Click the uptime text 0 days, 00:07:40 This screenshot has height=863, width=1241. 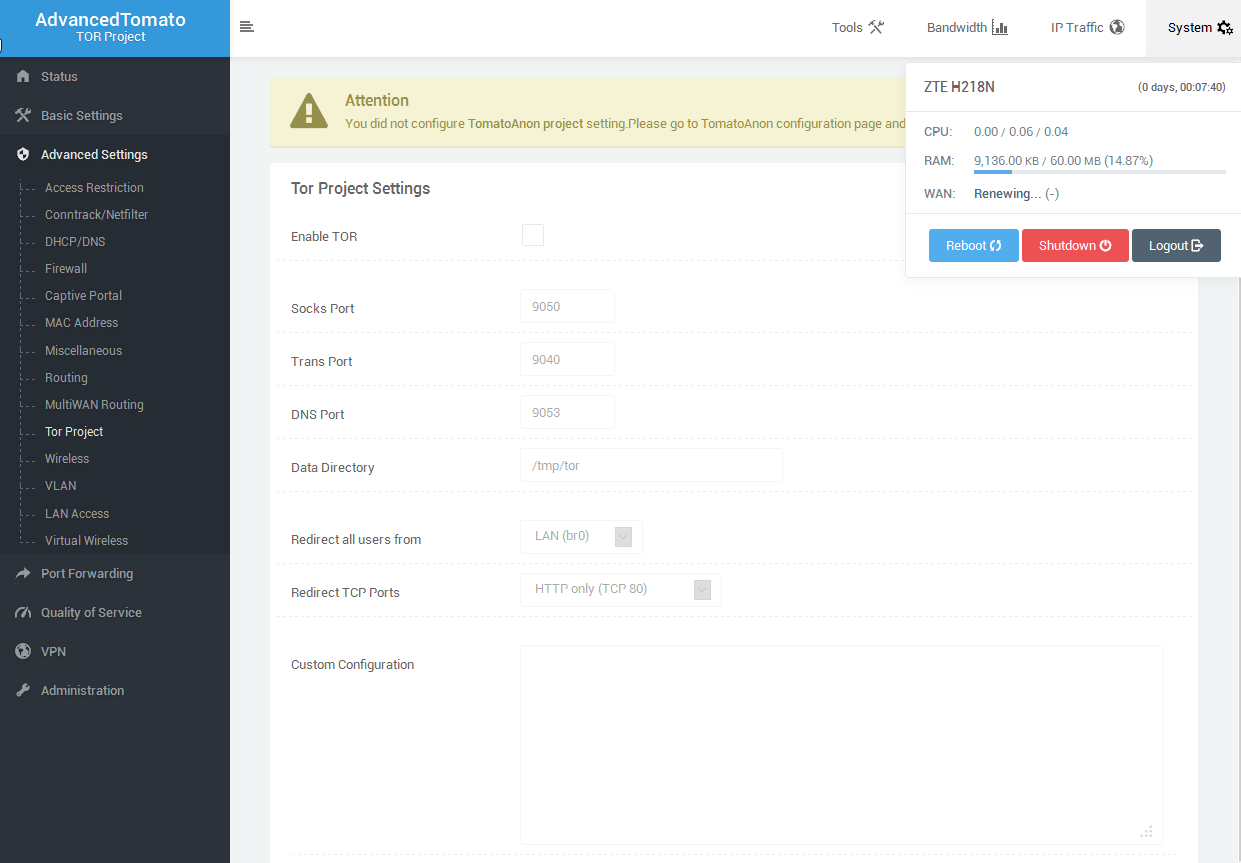[x=1181, y=87]
